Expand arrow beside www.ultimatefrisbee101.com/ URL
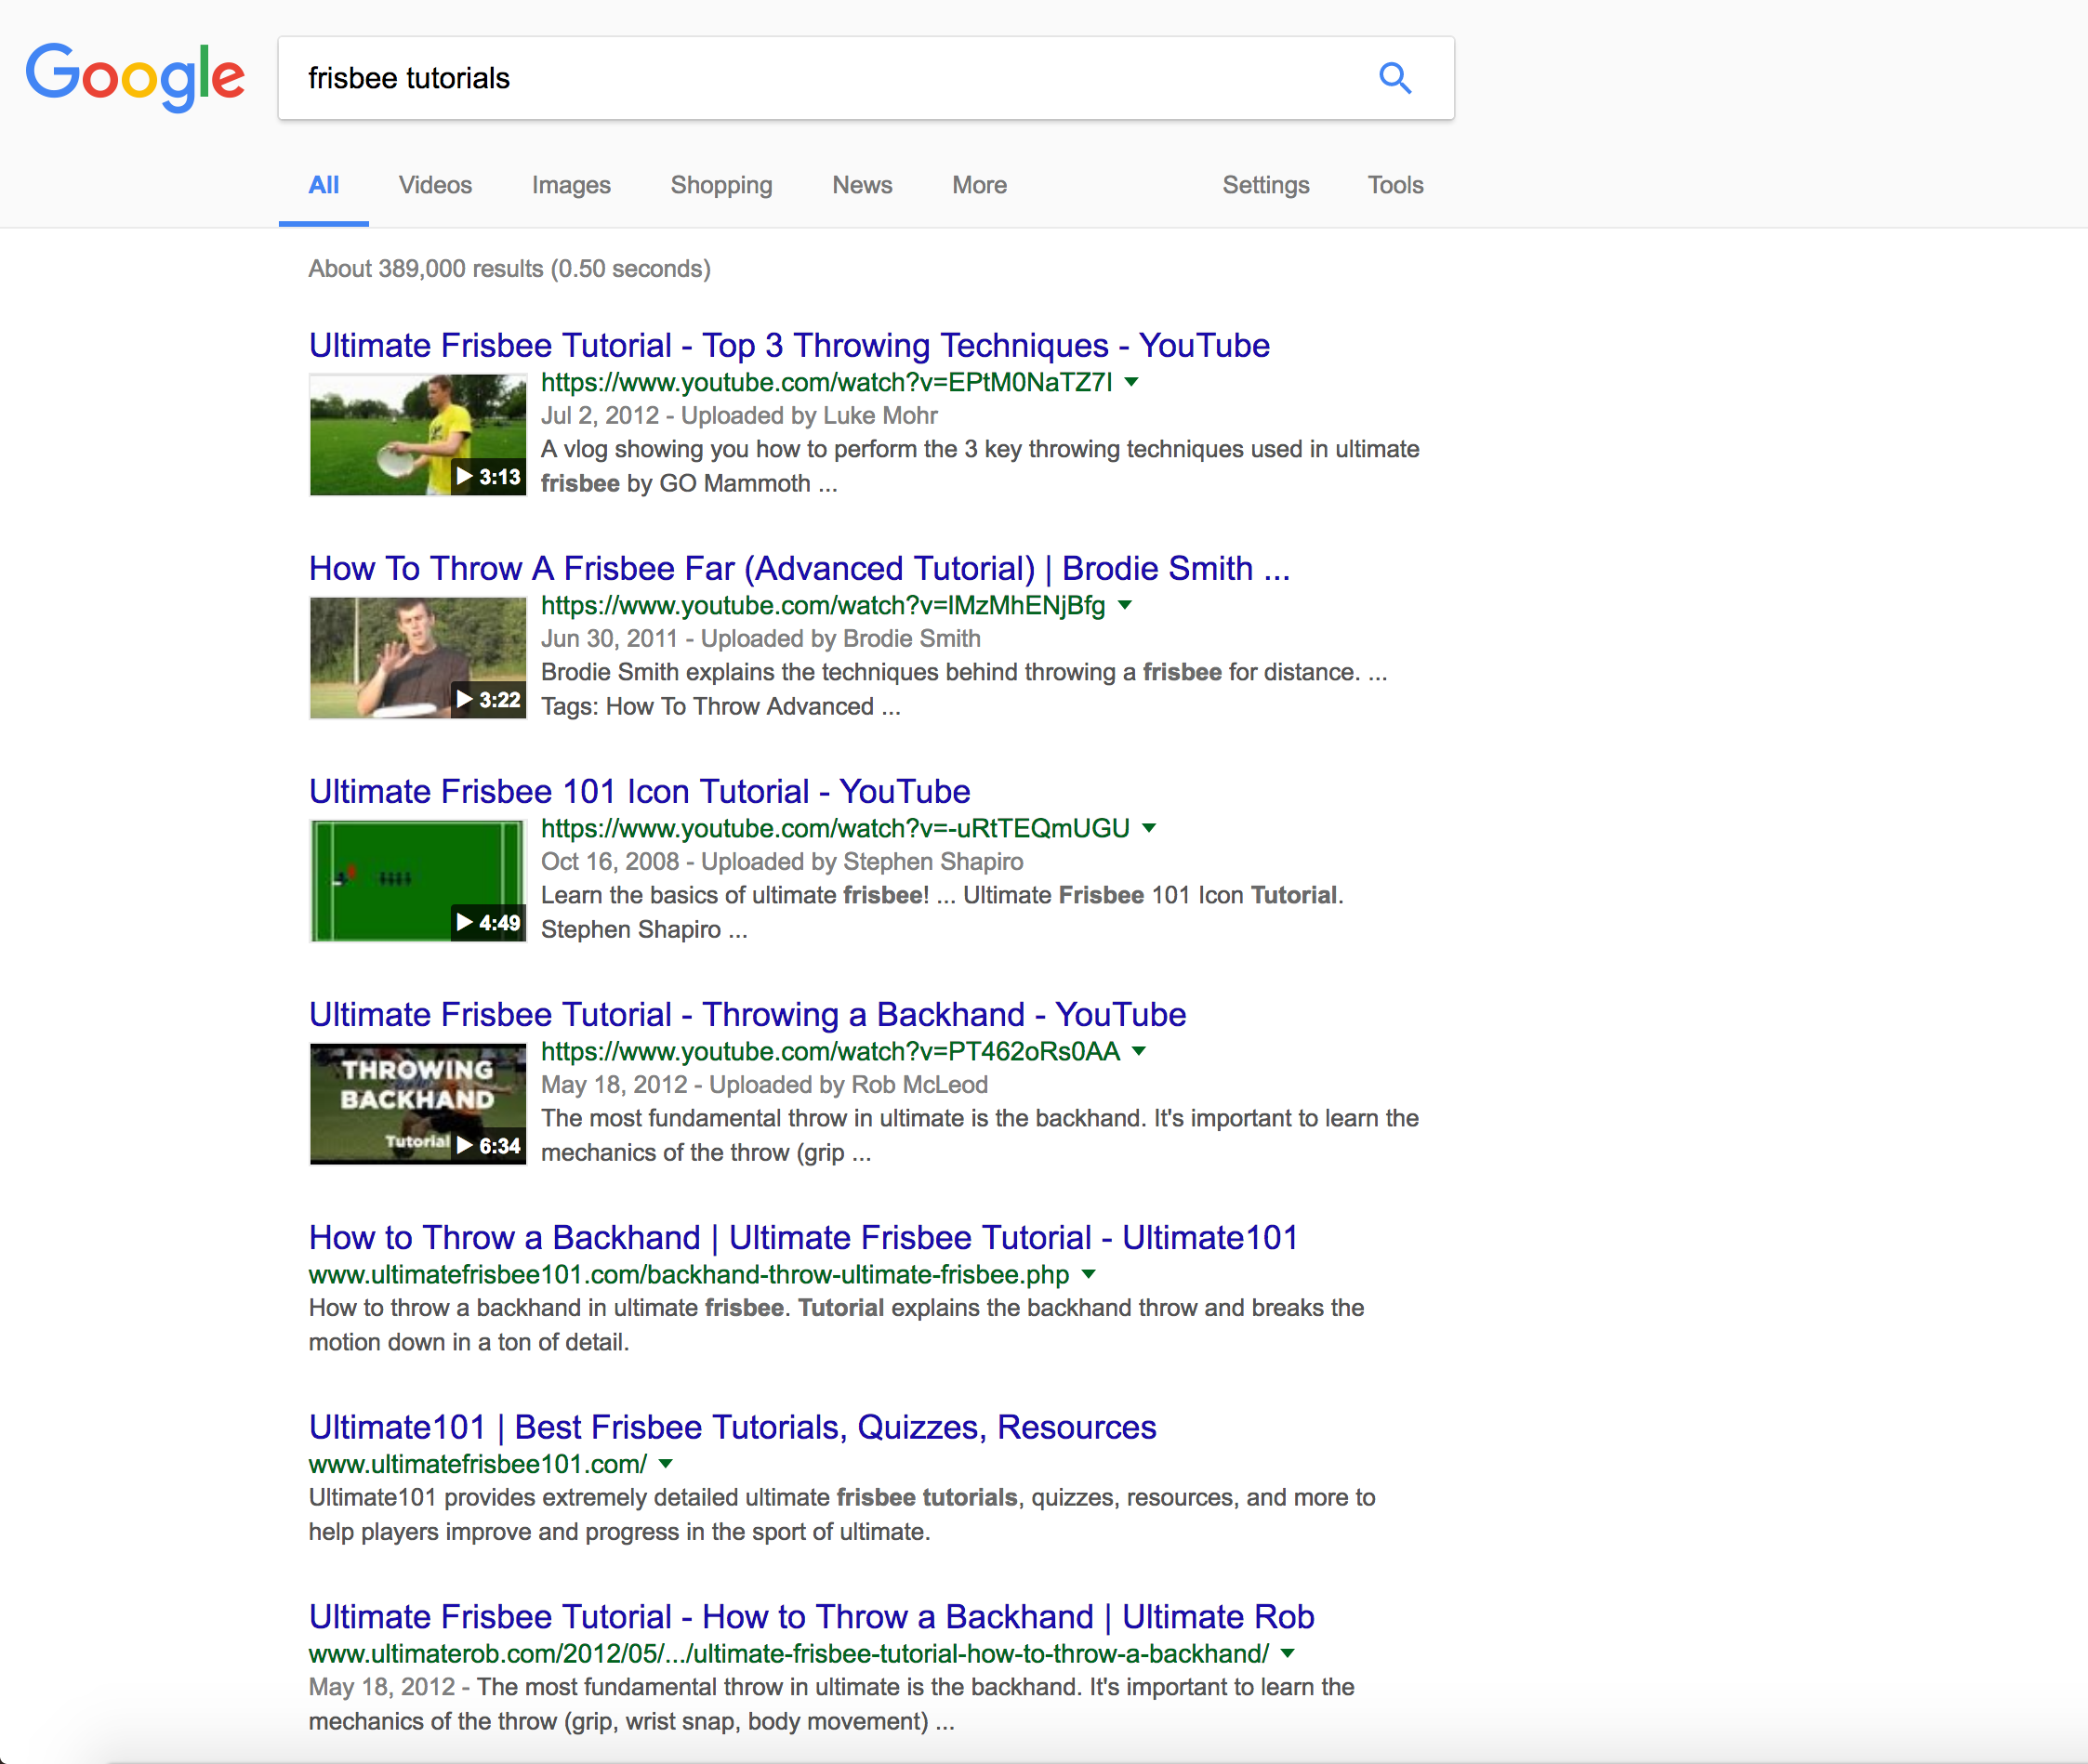This screenshot has width=2088, height=1764. (666, 1464)
